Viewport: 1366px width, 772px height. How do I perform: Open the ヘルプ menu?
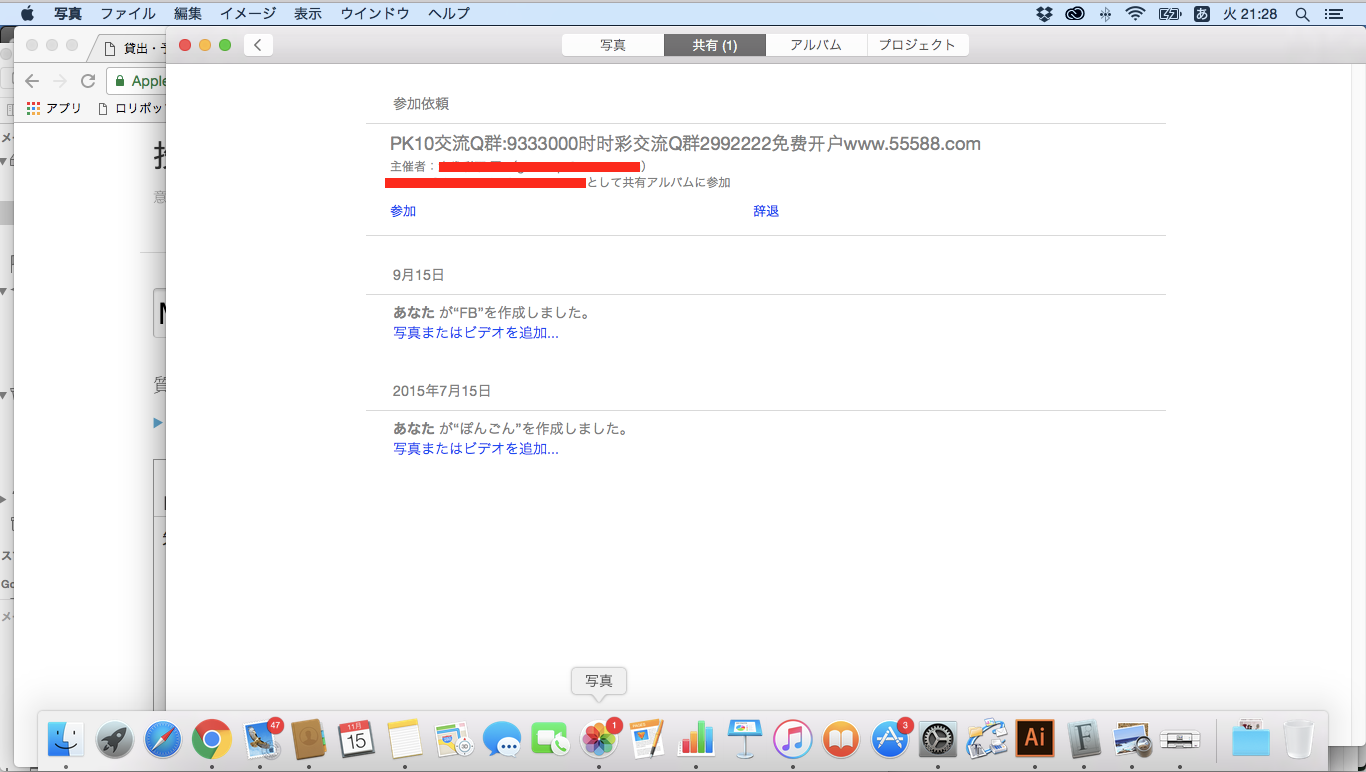pyautogui.click(x=448, y=14)
